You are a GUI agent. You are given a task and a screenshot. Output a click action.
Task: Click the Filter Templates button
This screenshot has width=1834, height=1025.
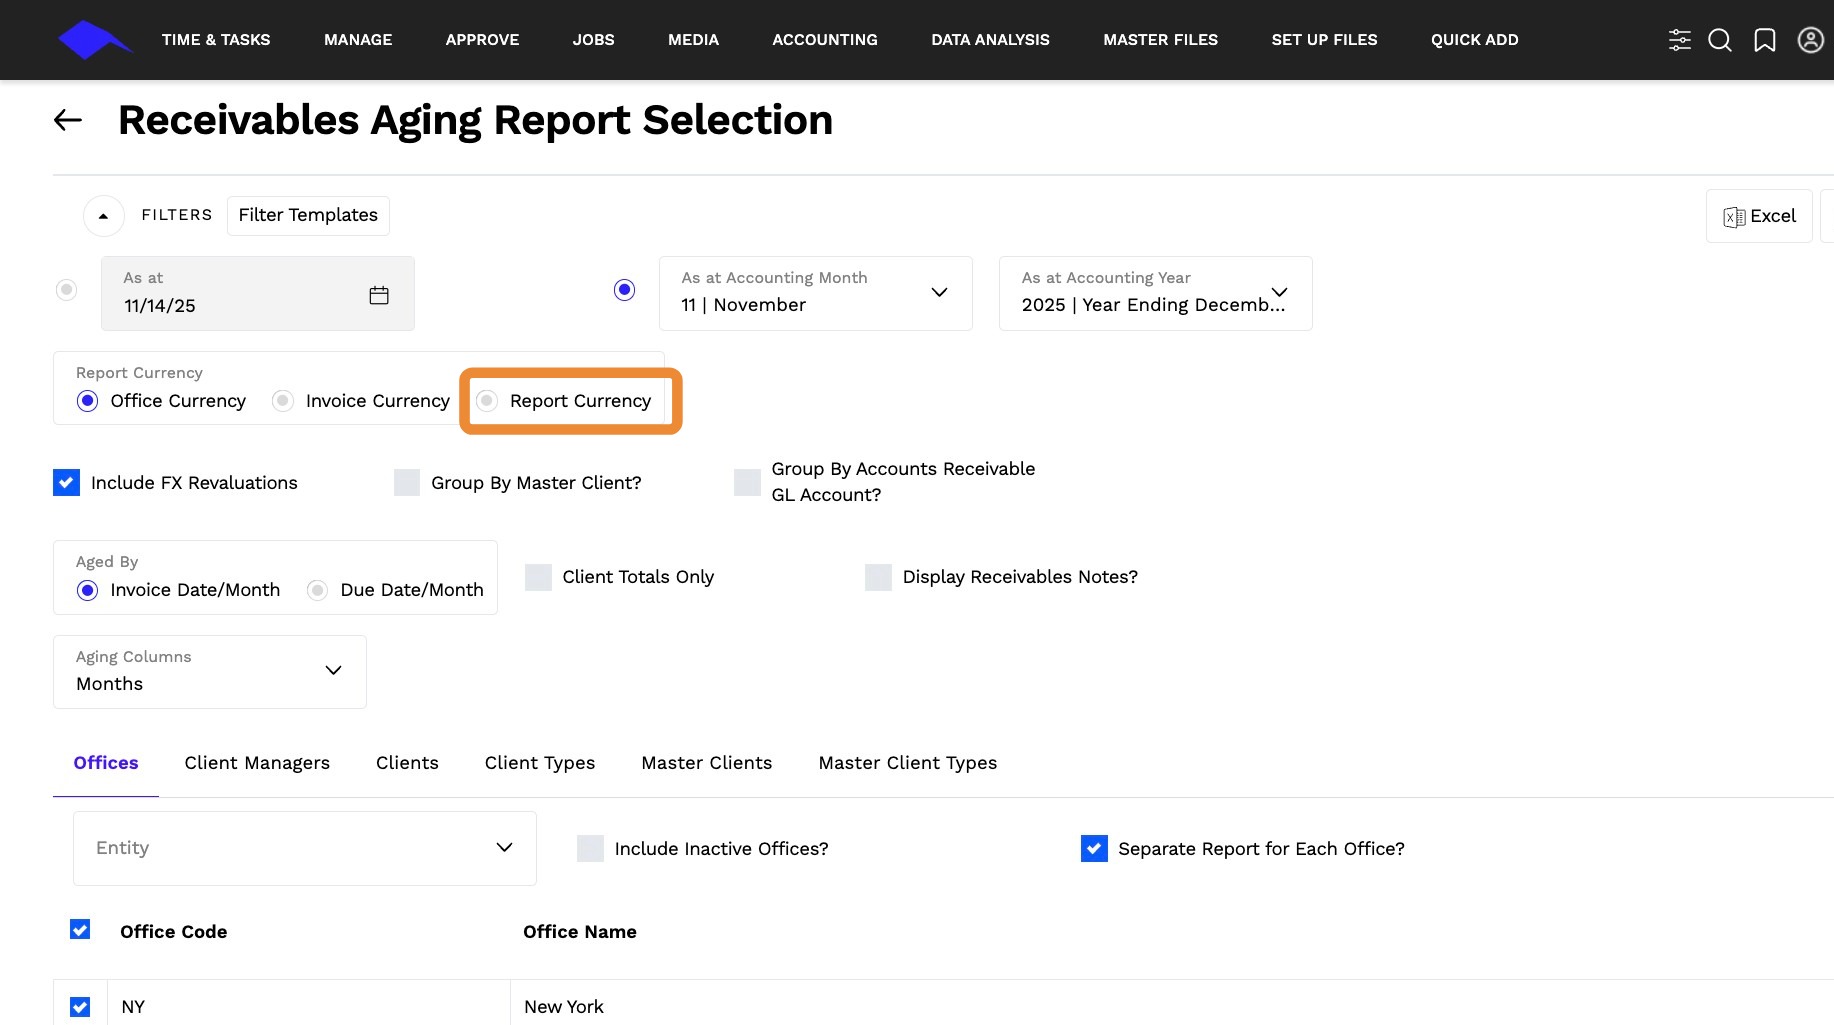coord(308,216)
